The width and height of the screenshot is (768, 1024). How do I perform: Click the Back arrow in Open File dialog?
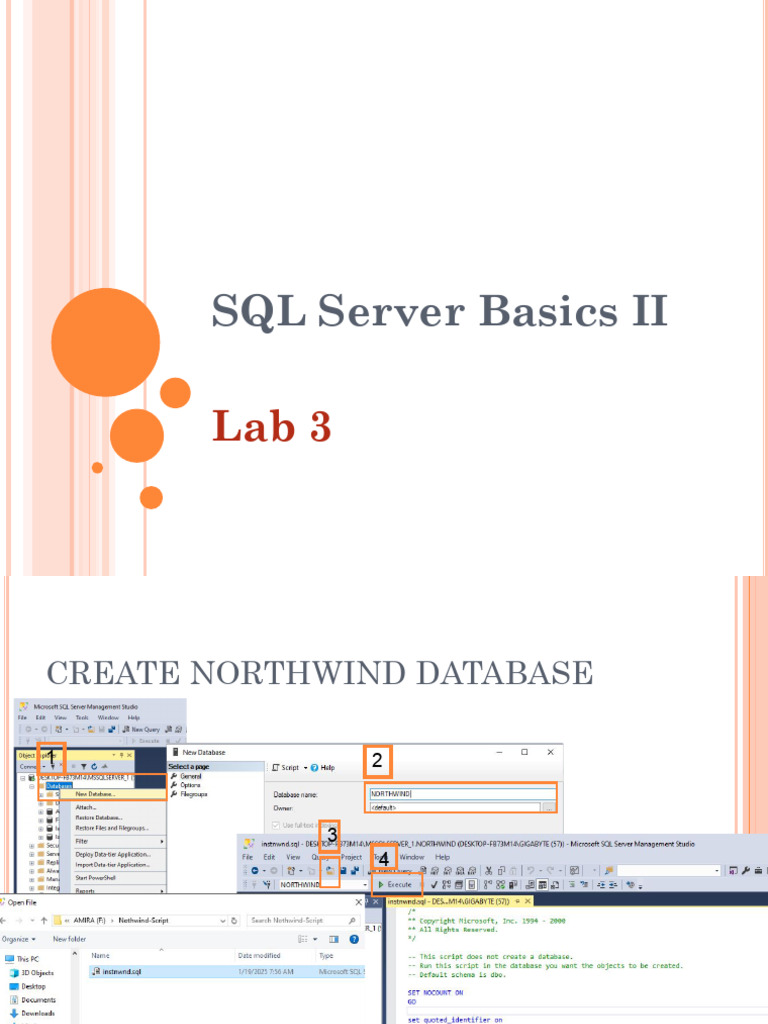click(4, 920)
